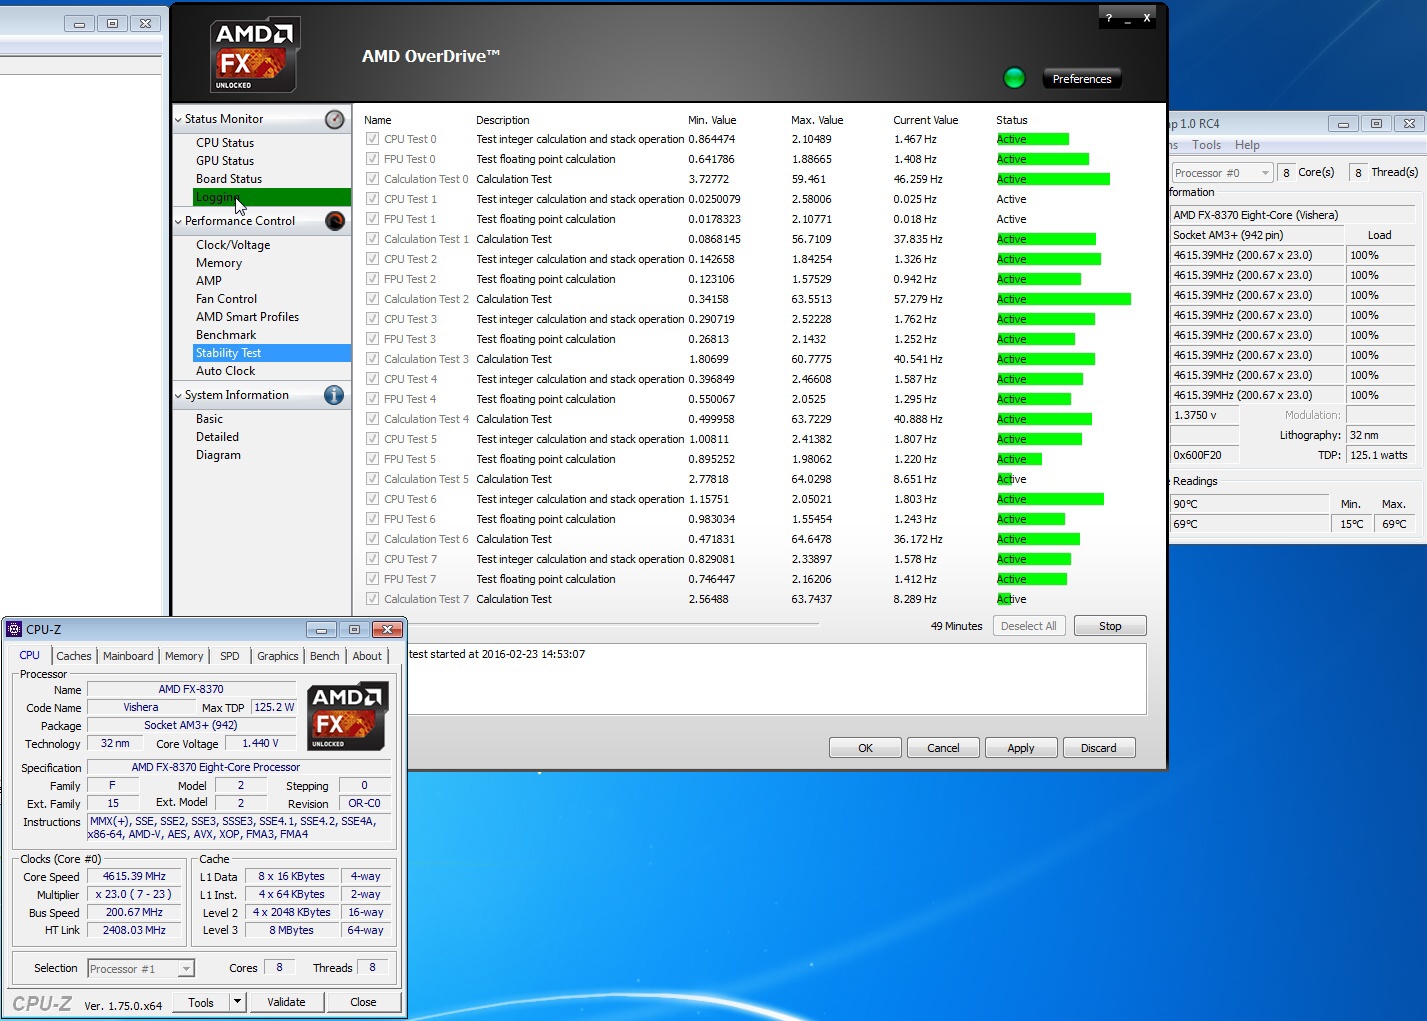This screenshot has height=1021, width=1427.
Task: Toggle the FPU Test 0 checkbox
Action: 372,159
